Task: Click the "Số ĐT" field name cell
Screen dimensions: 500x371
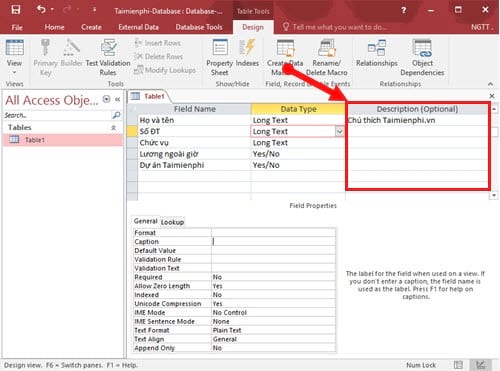Action: click(194, 131)
